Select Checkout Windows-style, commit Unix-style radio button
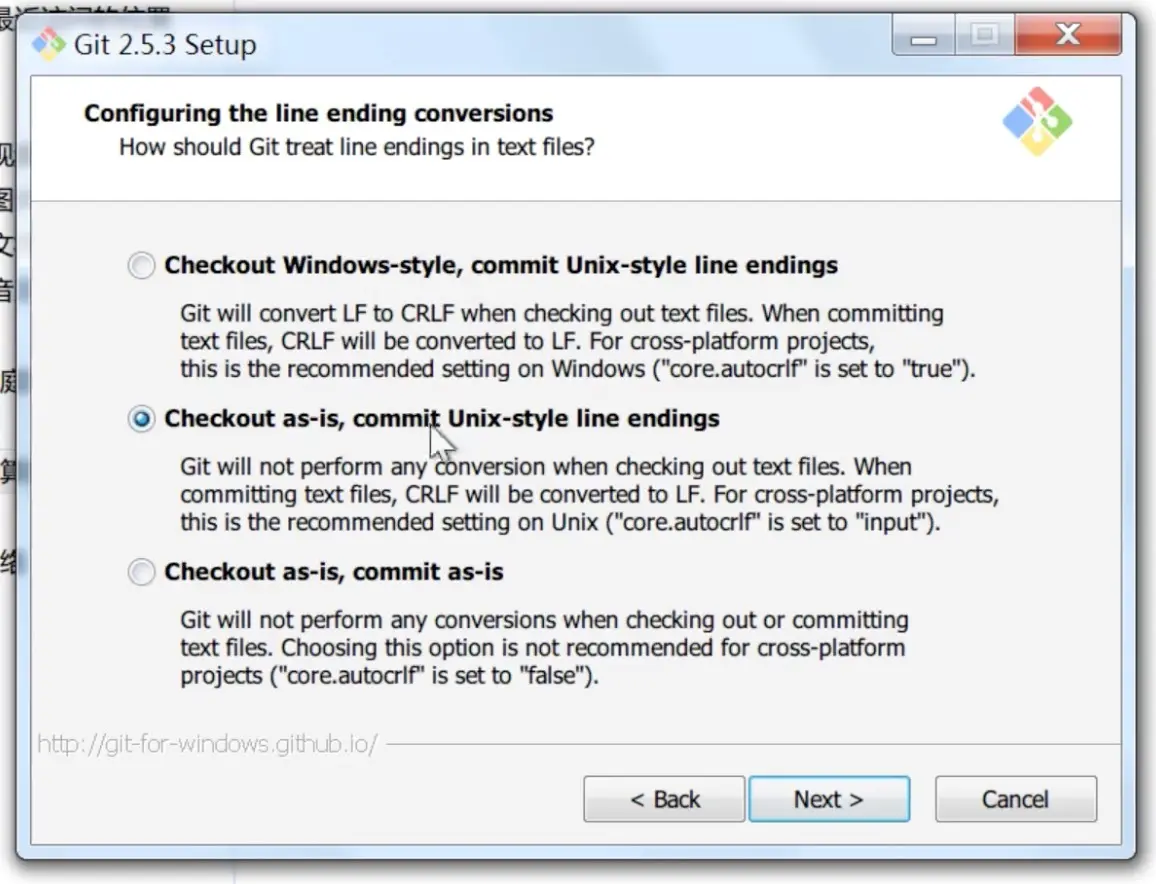 pos(142,266)
